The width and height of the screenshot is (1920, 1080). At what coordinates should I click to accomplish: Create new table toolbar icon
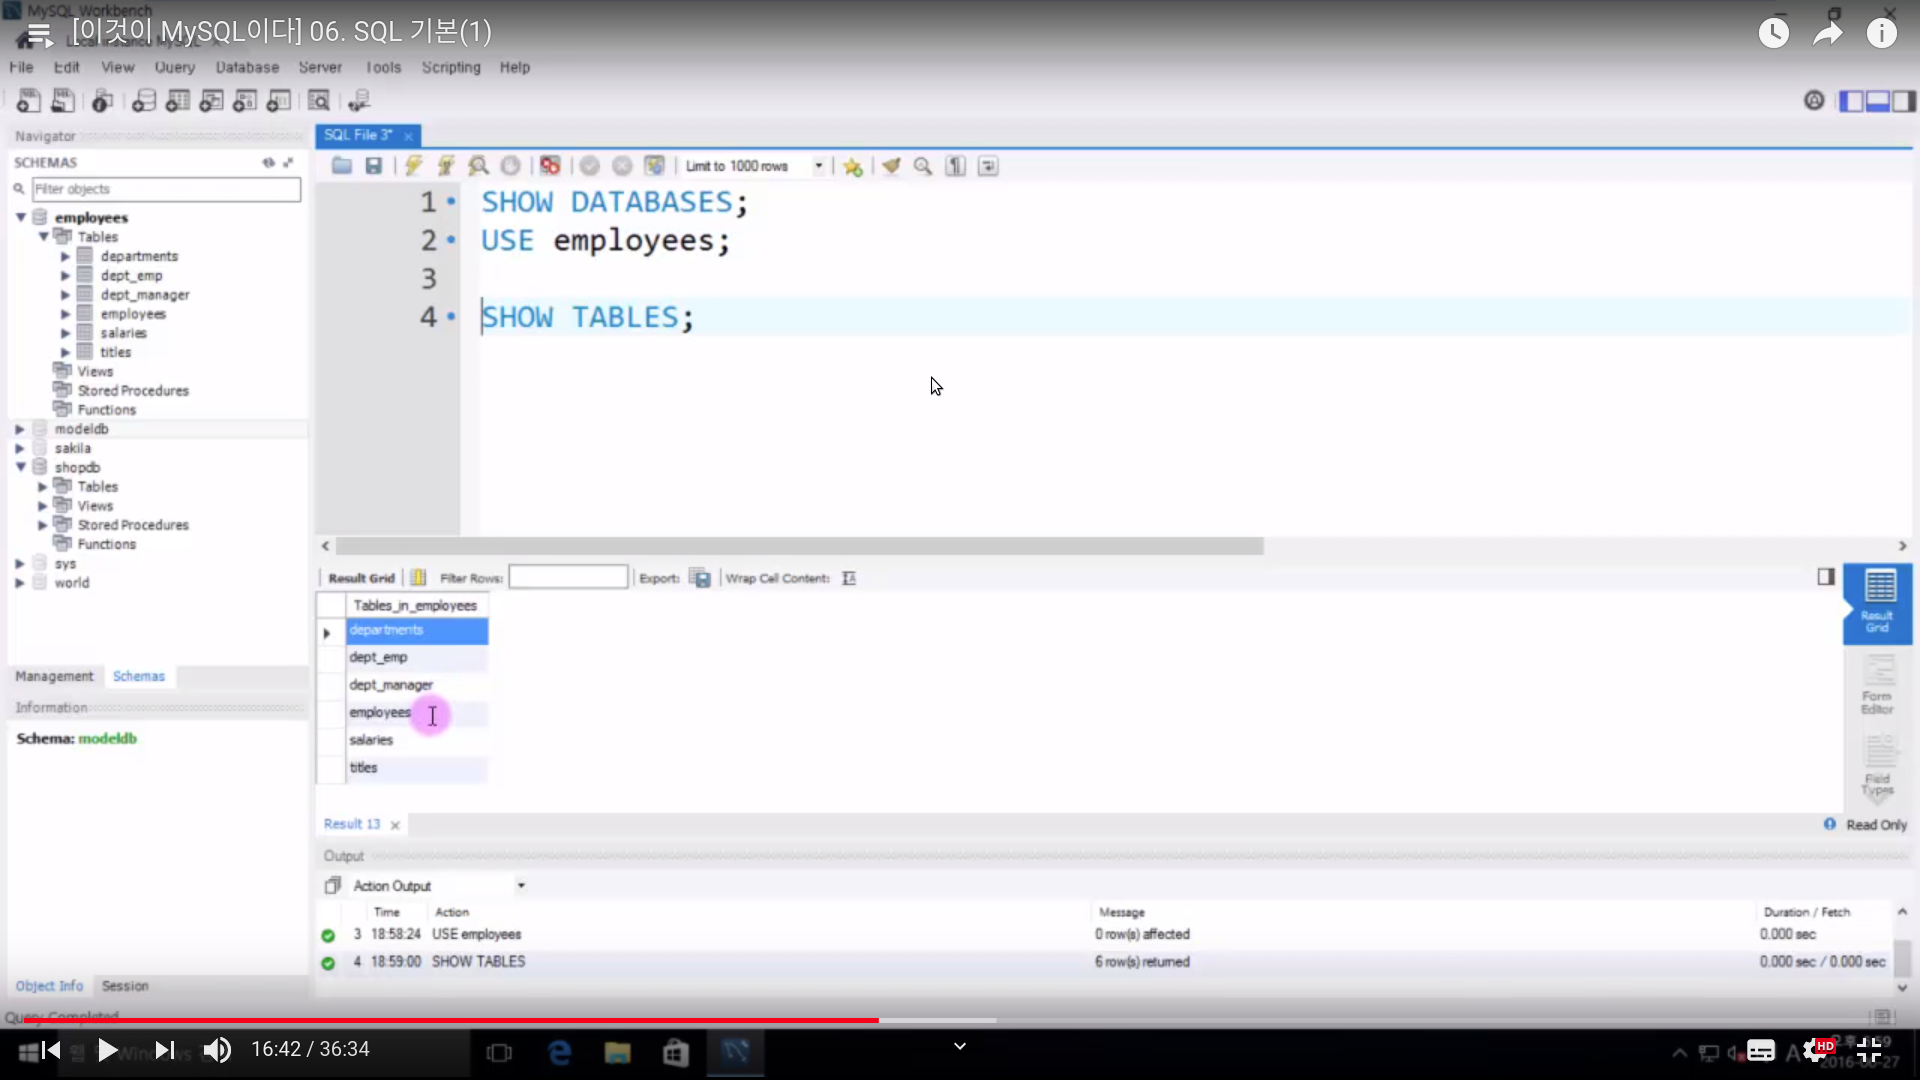[178, 101]
